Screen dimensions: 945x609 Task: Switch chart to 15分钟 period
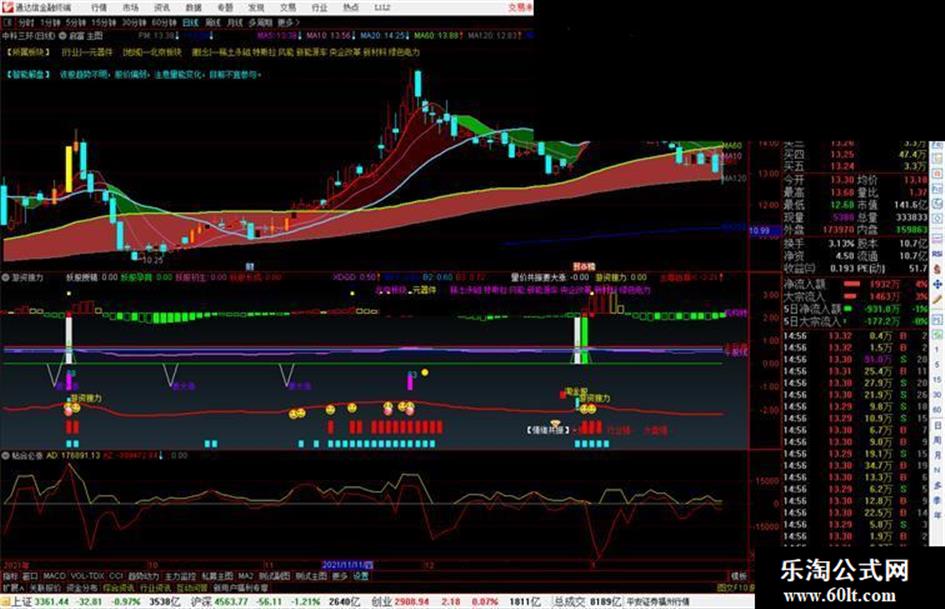[x=104, y=23]
